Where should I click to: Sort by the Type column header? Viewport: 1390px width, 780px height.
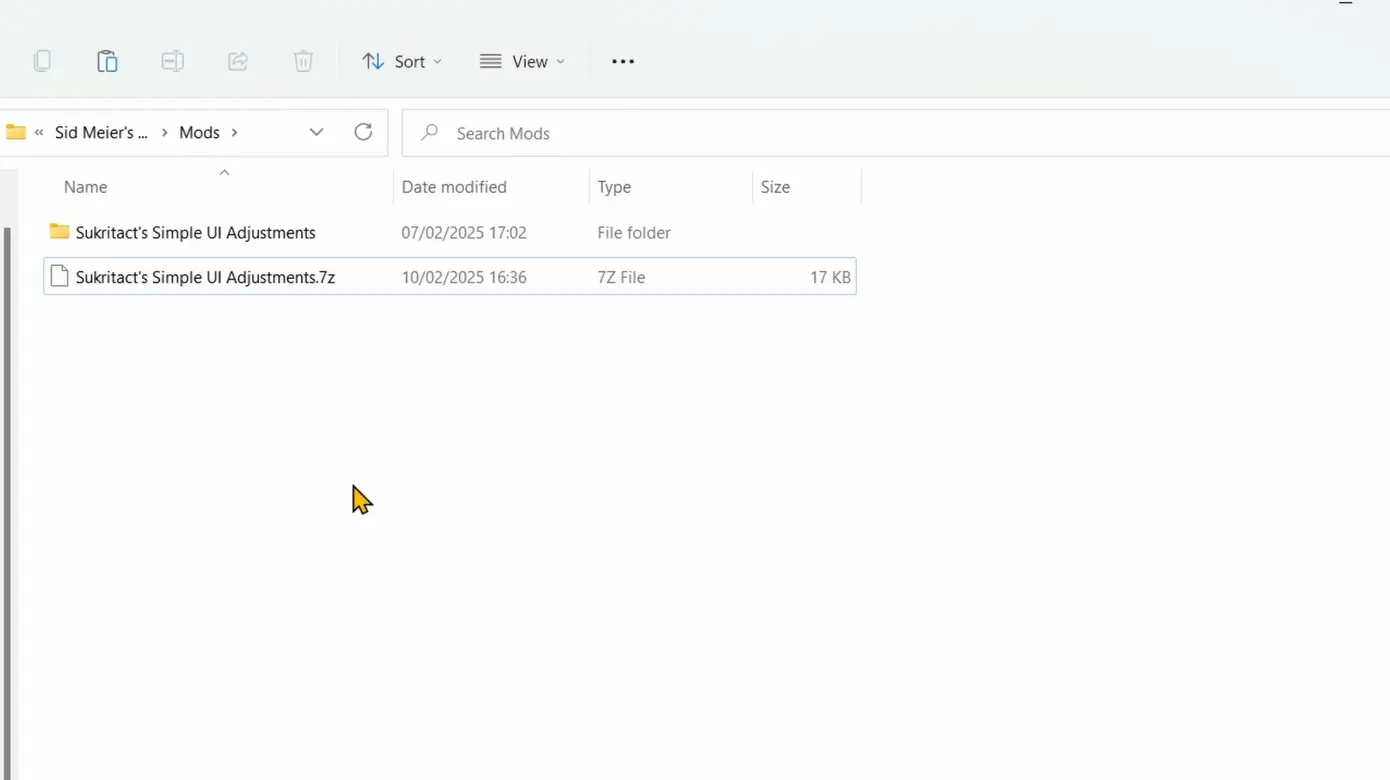click(x=614, y=187)
